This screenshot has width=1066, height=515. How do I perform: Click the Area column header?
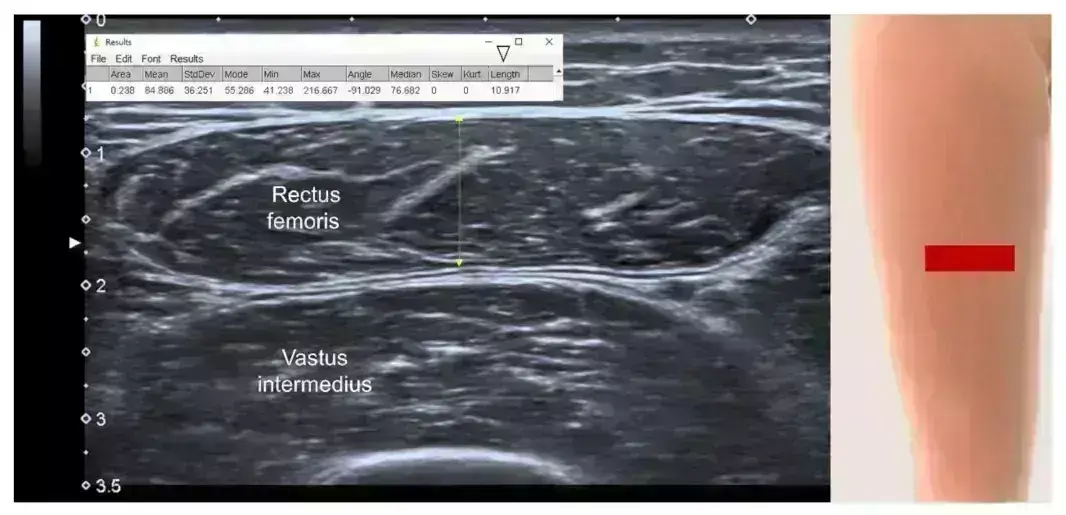pyautogui.click(x=121, y=74)
